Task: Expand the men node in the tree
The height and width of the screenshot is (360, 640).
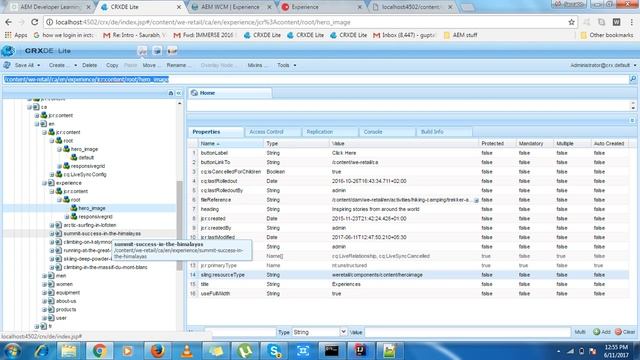Action: coord(44,276)
